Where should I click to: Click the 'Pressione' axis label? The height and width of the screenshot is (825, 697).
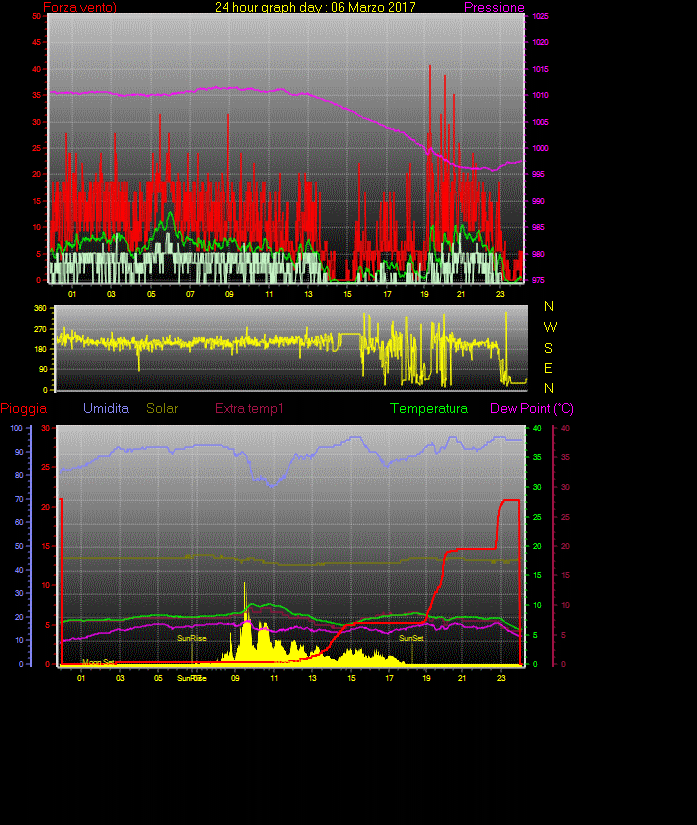494,7
